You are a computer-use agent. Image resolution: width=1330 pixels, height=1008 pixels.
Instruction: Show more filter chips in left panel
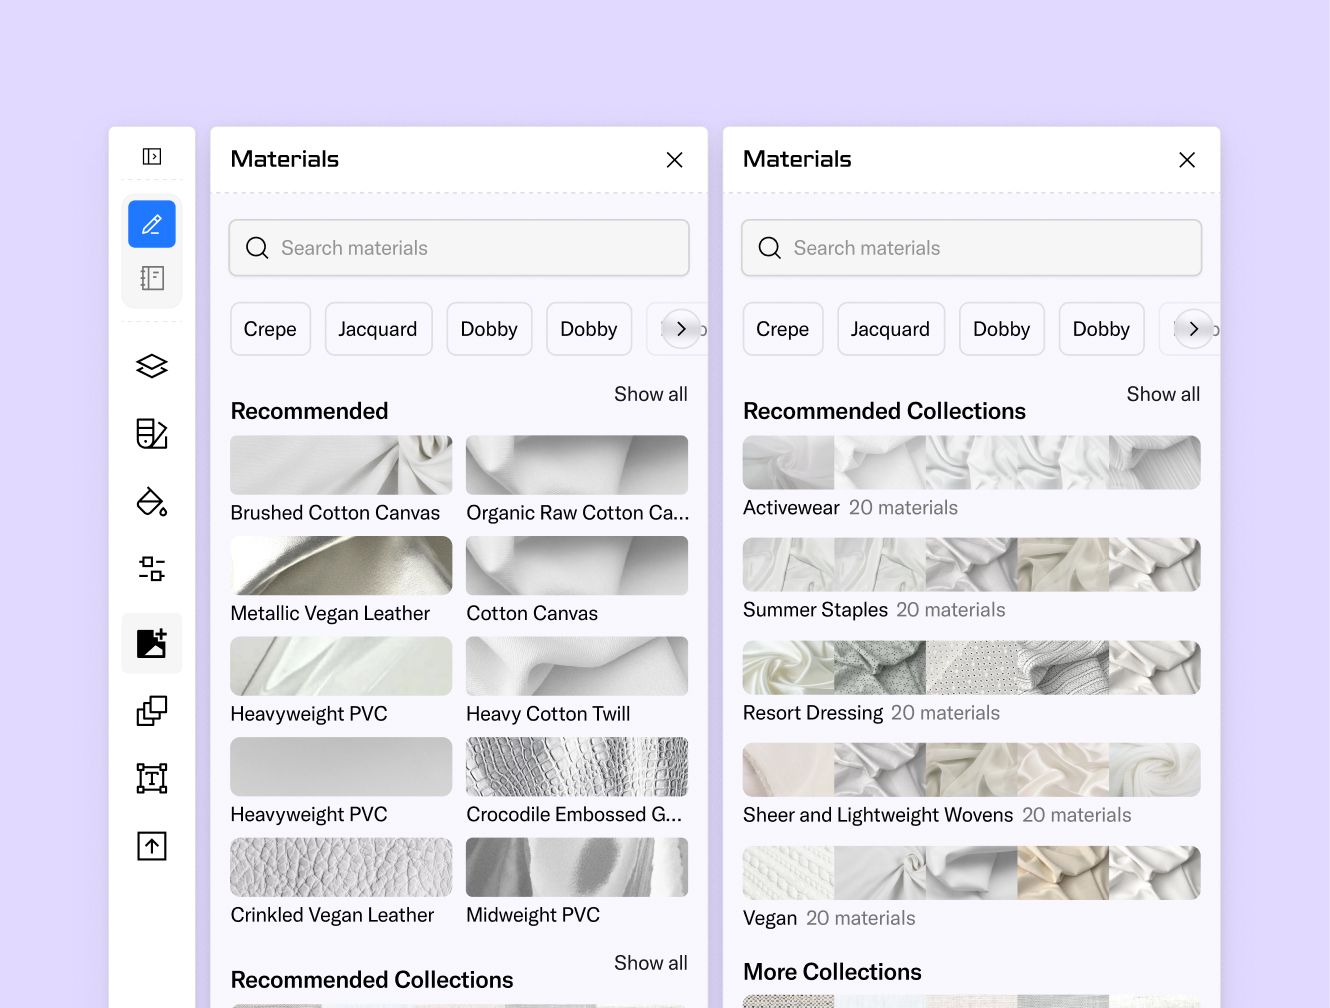681,329
